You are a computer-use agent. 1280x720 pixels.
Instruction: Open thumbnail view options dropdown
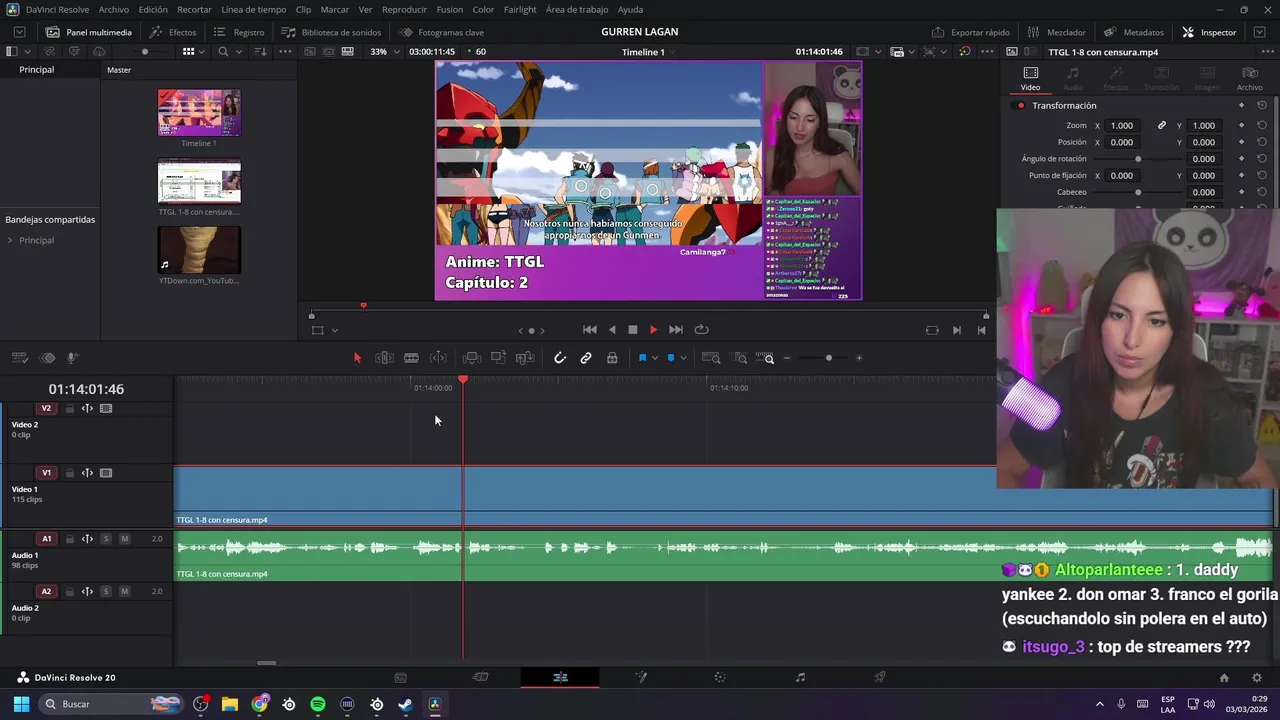click(x=201, y=51)
